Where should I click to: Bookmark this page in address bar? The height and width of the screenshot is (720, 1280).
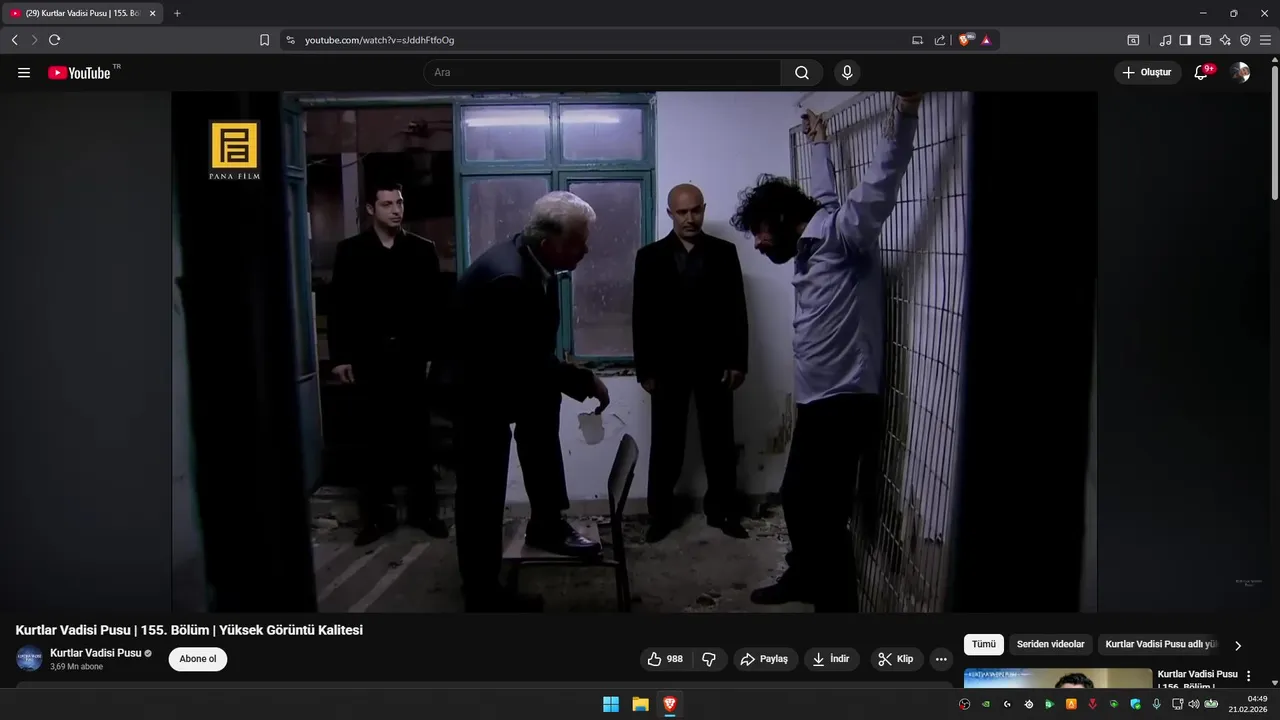[264, 40]
